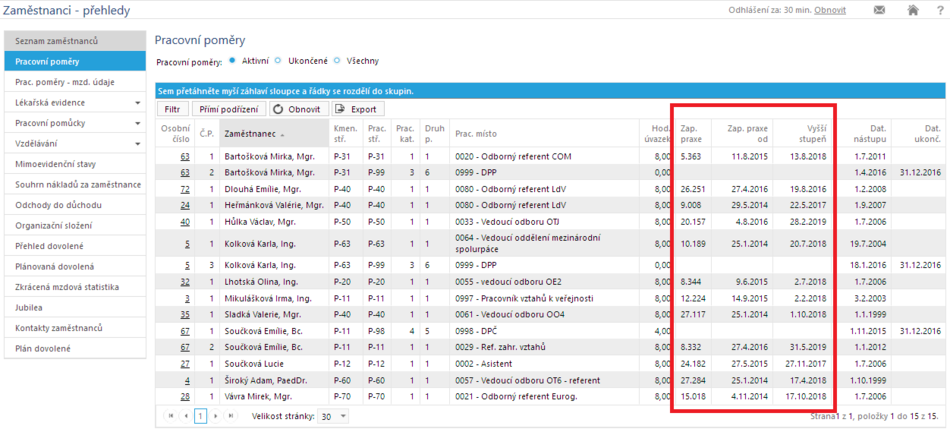
Task: Open page size dropdown showing 30
Action: pyautogui.click(x=334, y=416)
